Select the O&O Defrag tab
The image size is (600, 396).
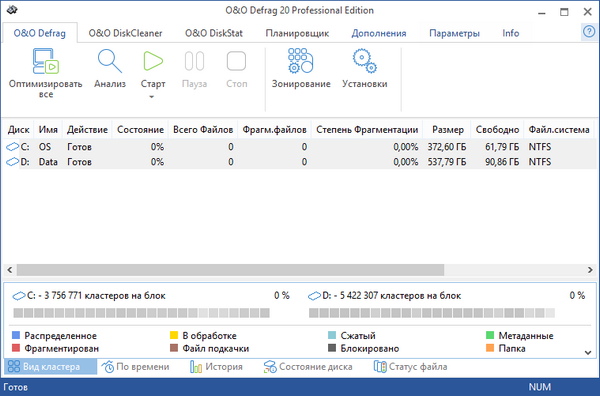tap(40, 33)
